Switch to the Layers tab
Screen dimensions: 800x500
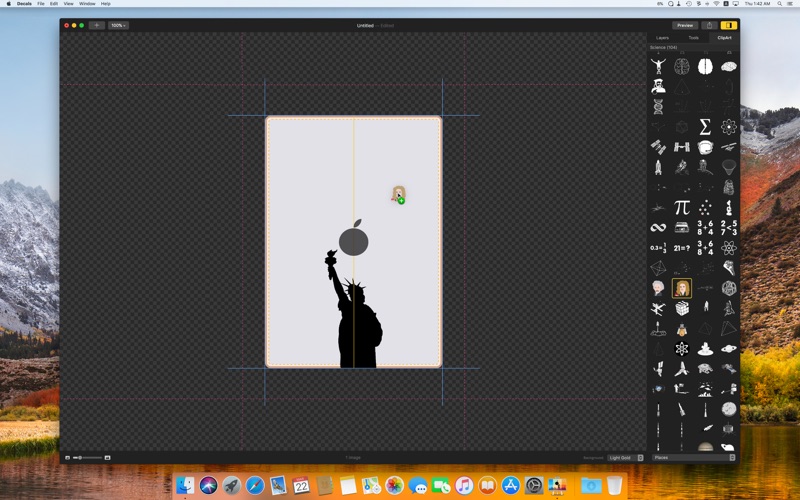point(662,38)
